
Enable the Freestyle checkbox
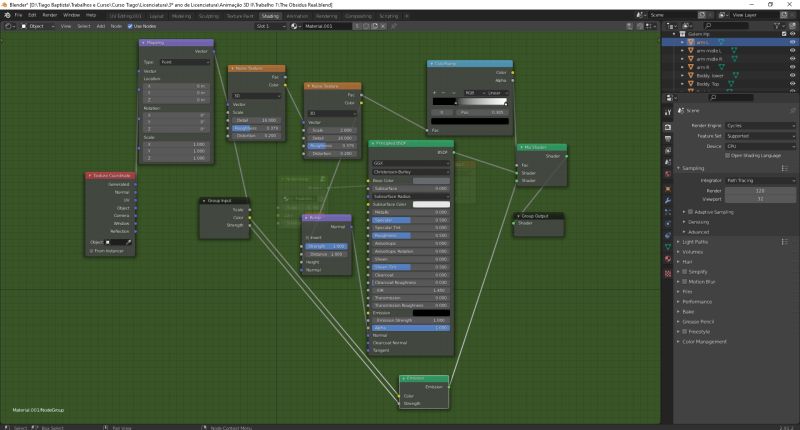pyautogui.click(x=685, y=332)
